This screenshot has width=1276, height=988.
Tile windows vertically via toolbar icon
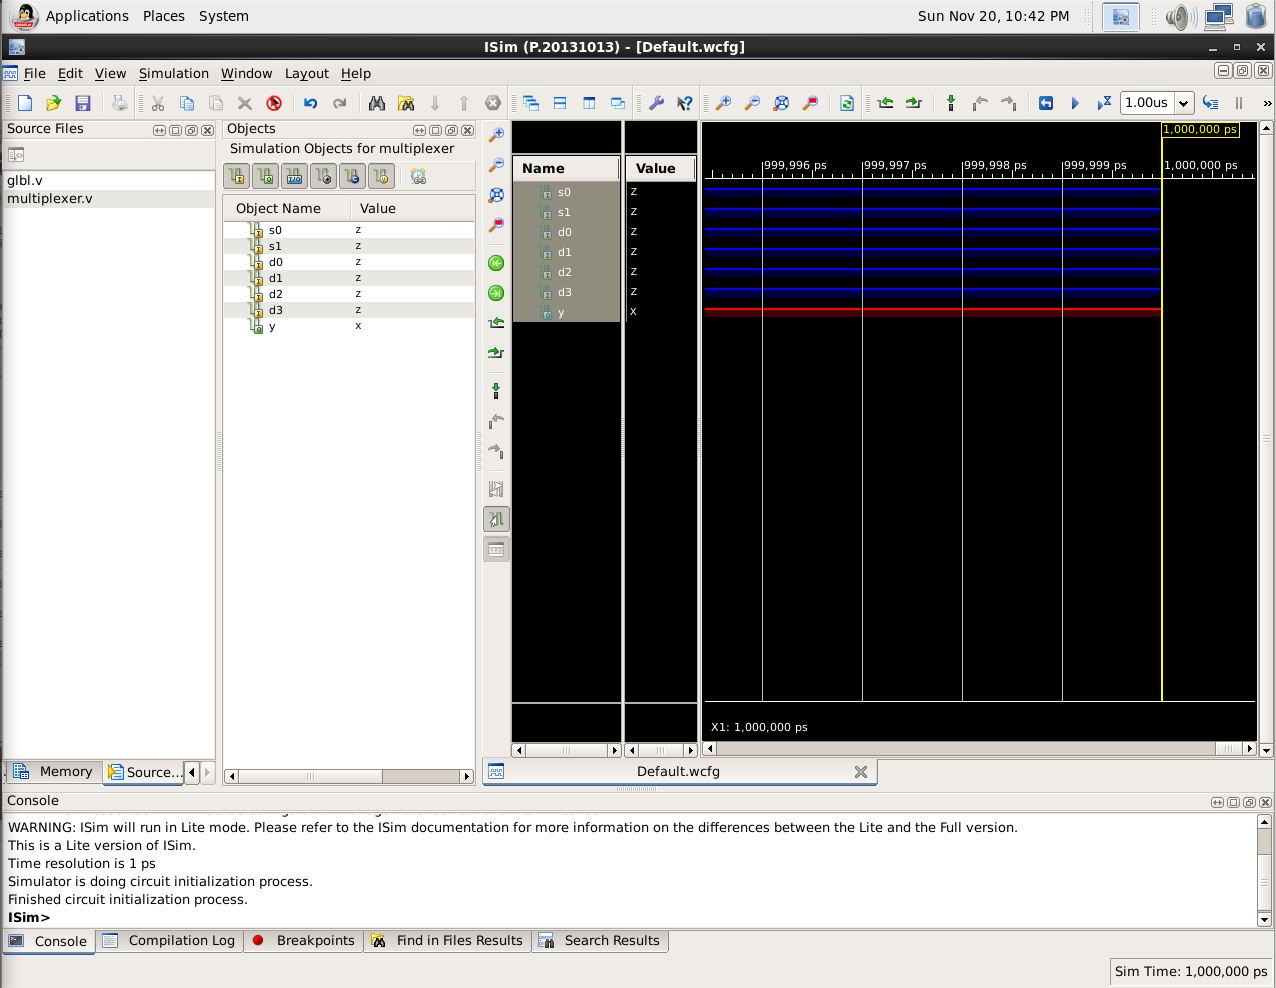click(x=589, y=103)
